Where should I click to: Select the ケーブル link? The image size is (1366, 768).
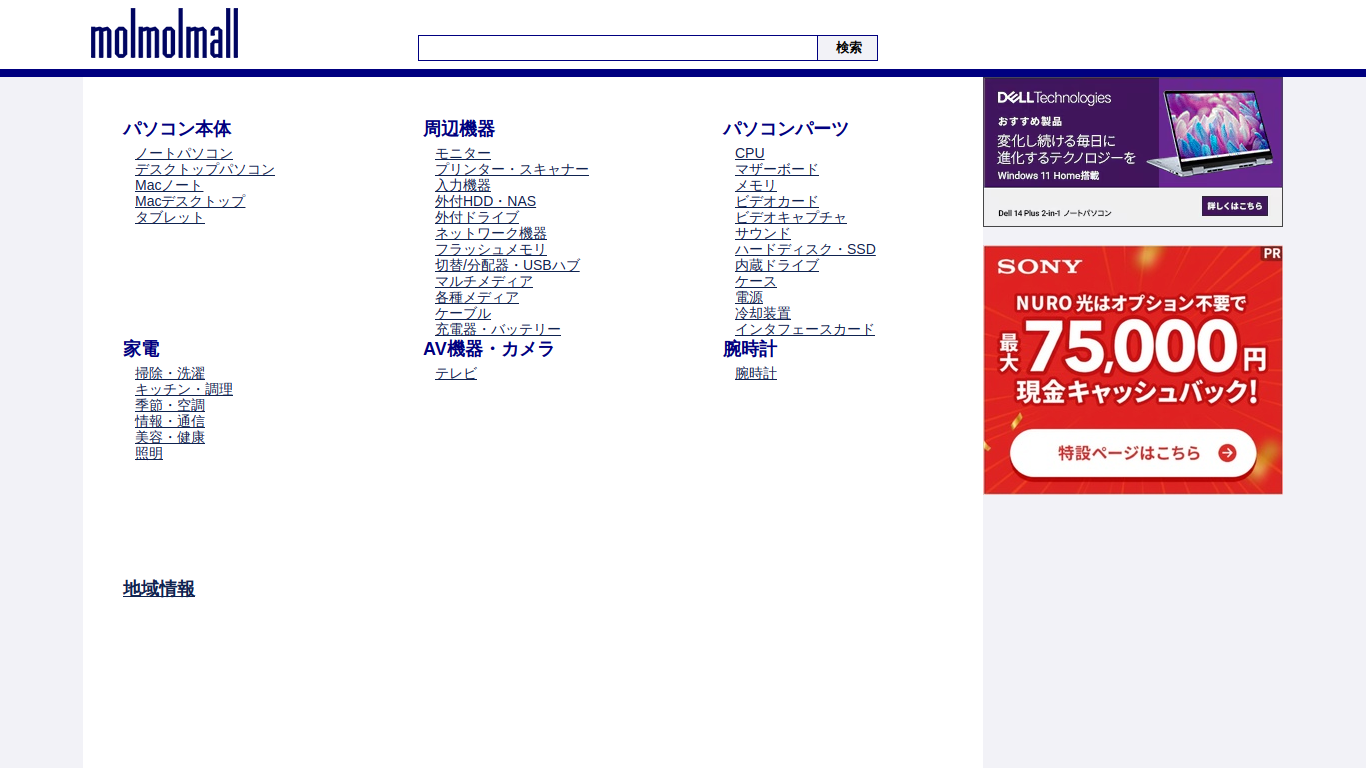[x=463, y=313]
